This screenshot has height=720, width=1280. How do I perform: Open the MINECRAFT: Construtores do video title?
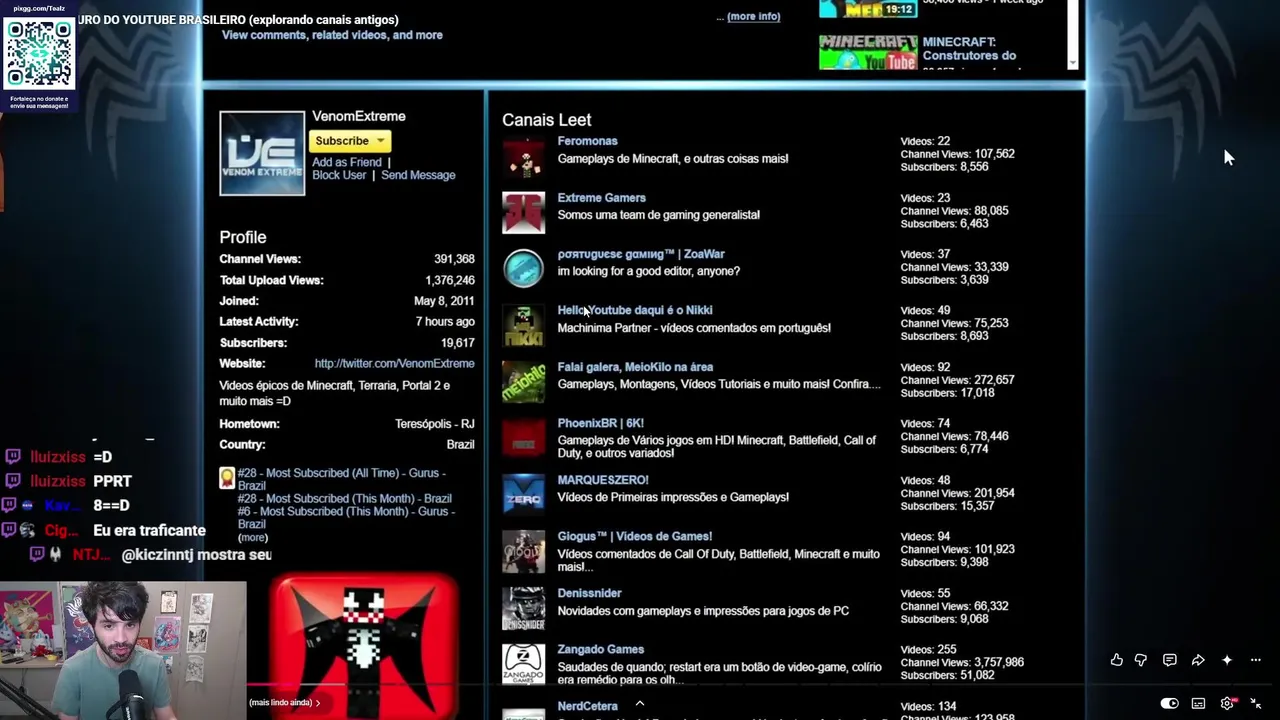coord(969,49)
